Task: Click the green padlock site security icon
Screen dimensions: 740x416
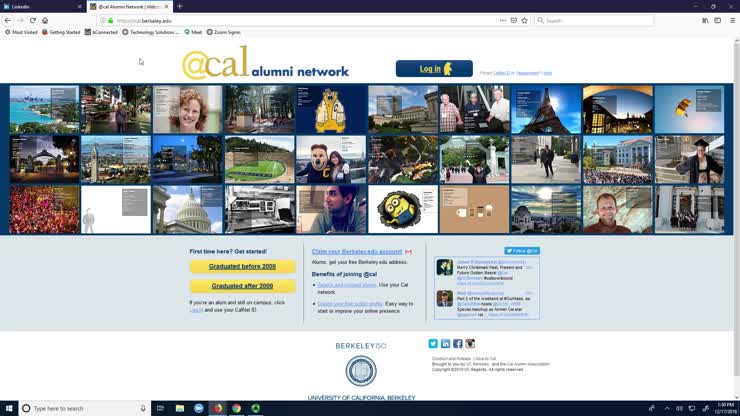Action: [110, 21]
